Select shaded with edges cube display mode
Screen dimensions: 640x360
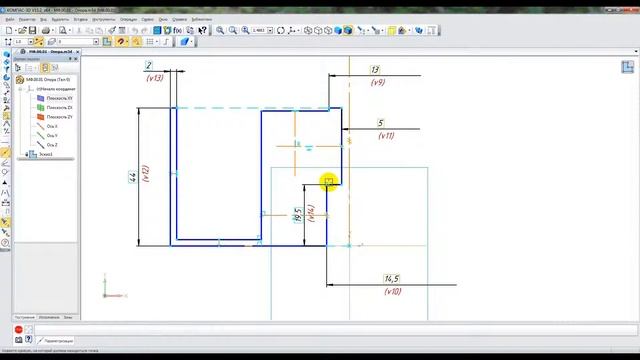[348, 30]
